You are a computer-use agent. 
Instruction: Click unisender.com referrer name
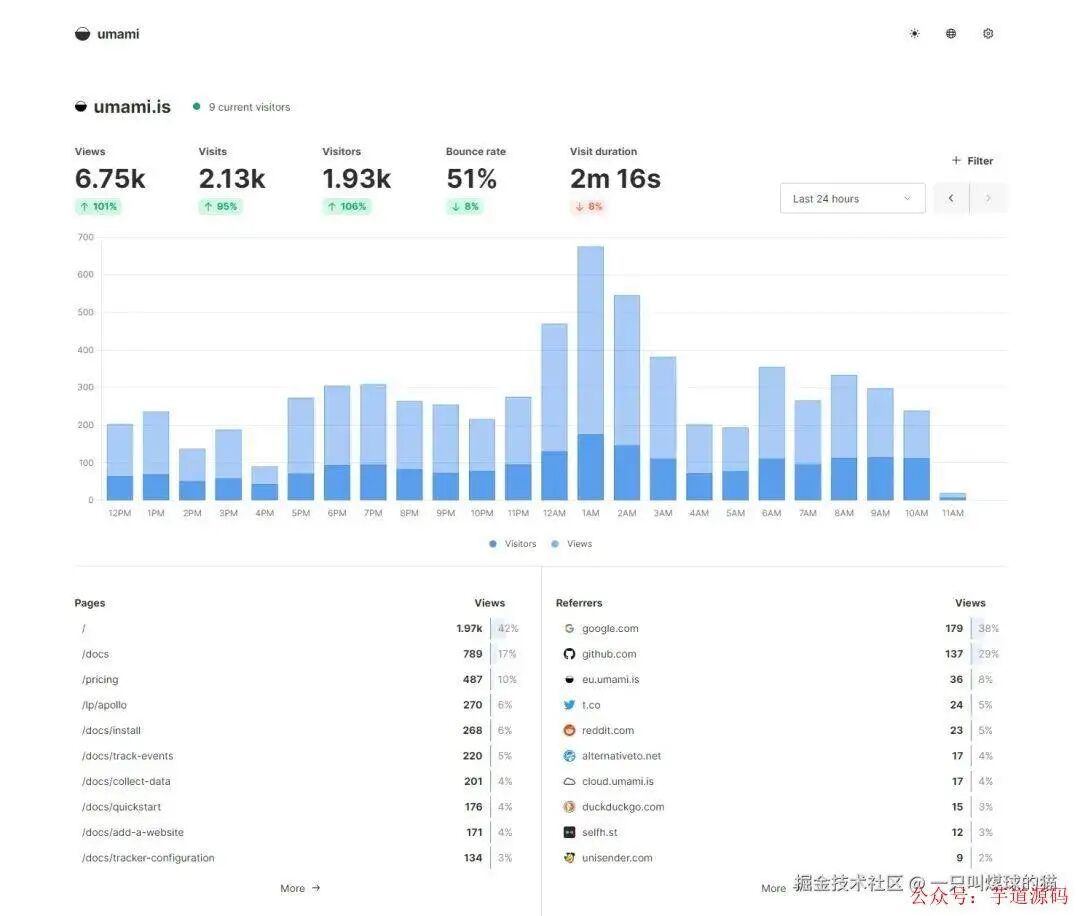pyautogui.click(x=617, y=857)
